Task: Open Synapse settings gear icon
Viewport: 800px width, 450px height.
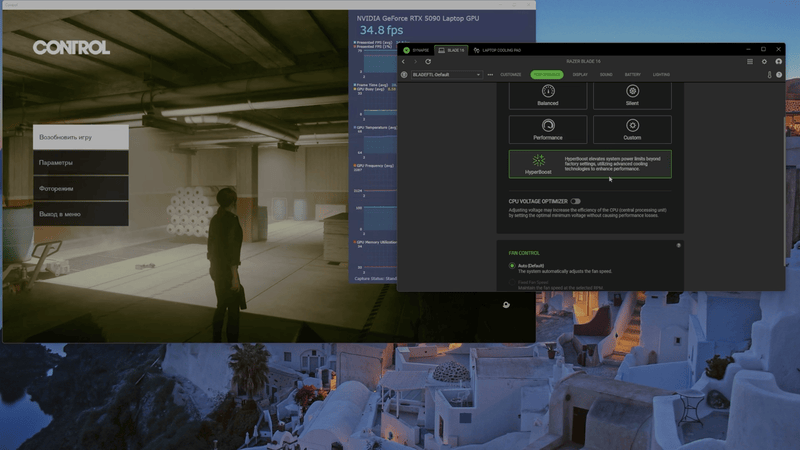Action: [x=764, y=62]
